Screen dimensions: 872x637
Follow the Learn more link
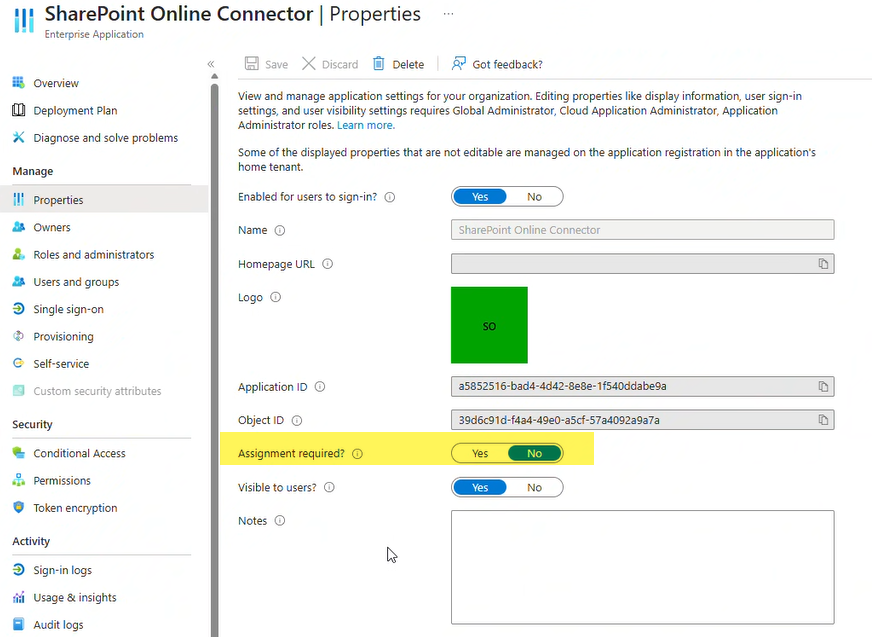click(x=365, y=126)
